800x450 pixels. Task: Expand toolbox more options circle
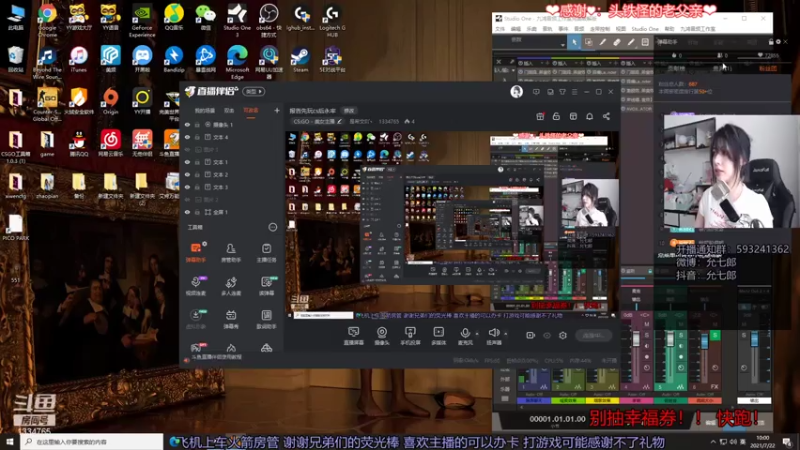coord(272,228)
